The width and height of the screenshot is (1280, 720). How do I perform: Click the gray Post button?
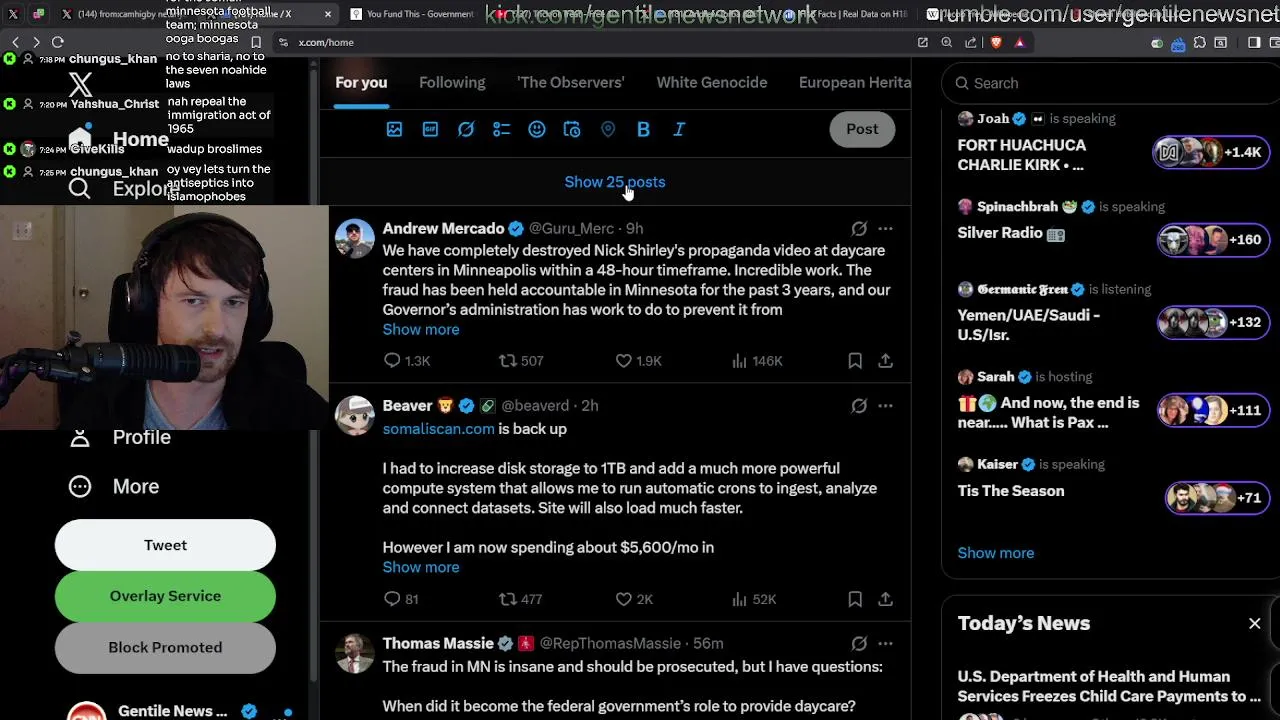click(862, 129)
